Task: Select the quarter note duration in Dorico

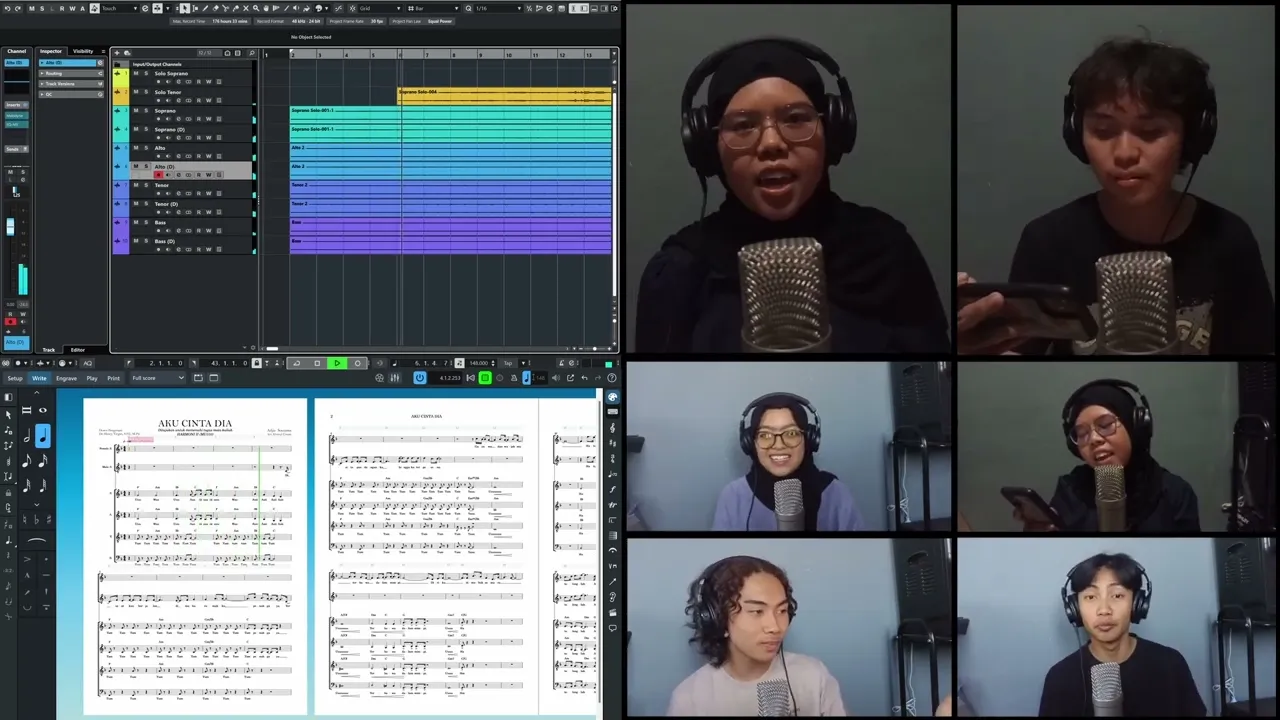Action: 42,435
